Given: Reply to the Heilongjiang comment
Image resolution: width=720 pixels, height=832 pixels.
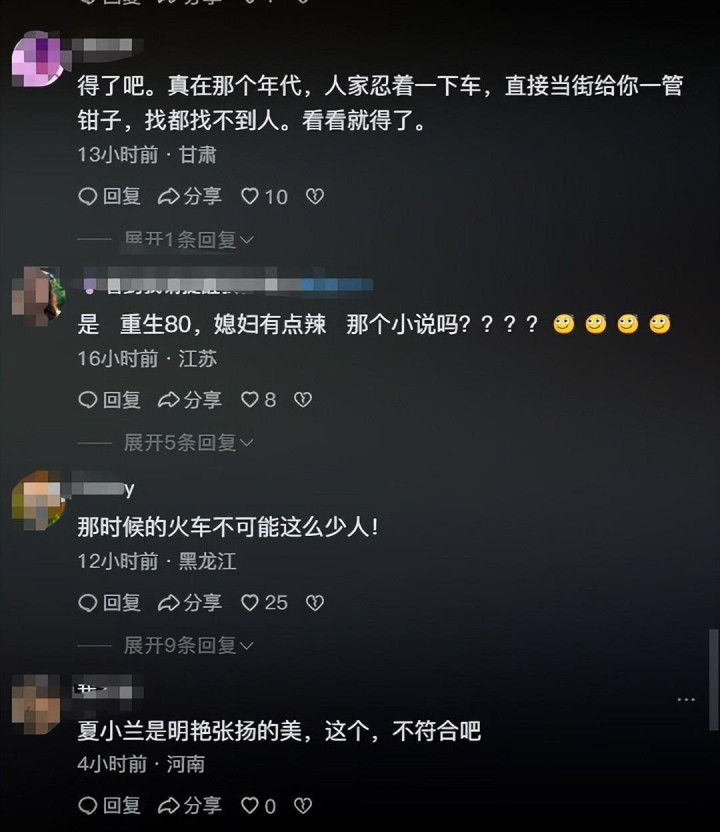Looking at the screenshot, I should tap(109, 603).
